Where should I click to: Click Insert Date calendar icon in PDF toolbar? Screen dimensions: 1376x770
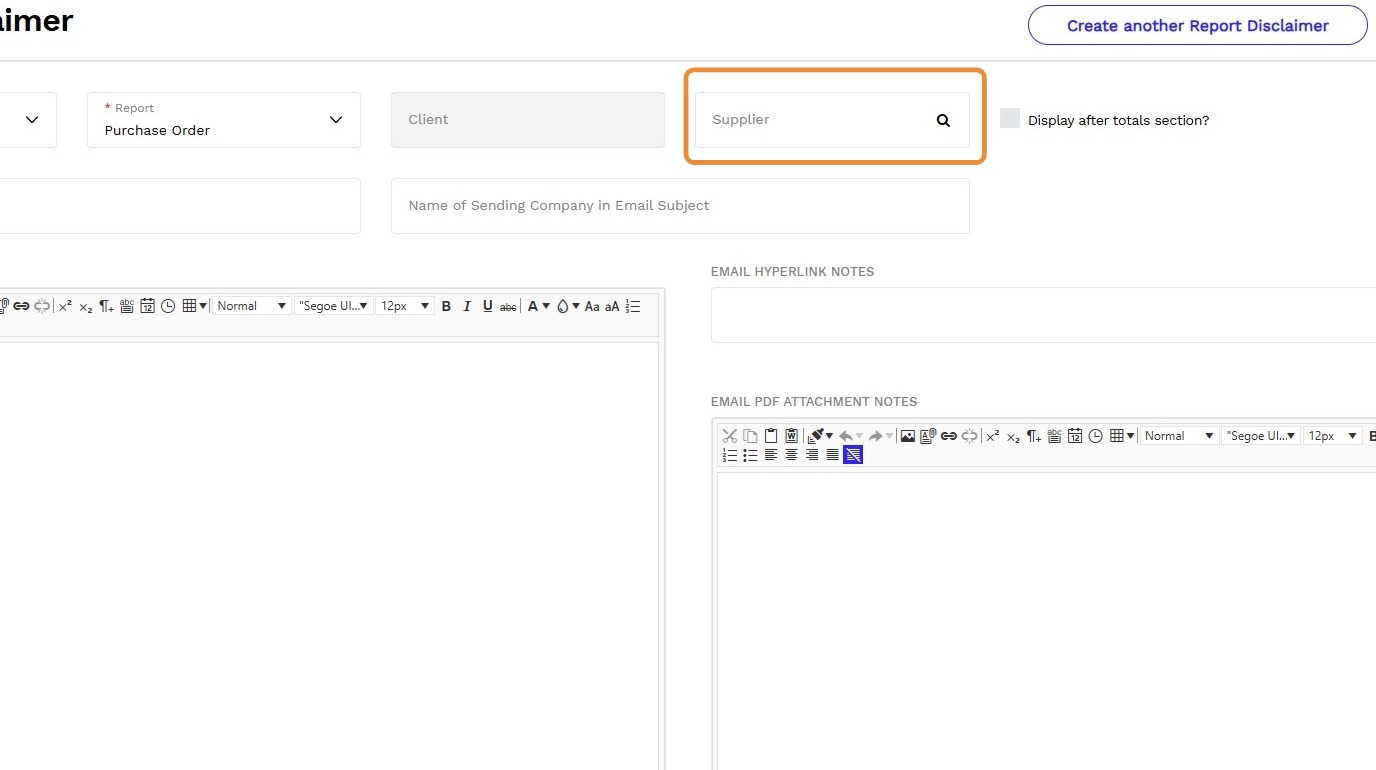click(1075, 436)
